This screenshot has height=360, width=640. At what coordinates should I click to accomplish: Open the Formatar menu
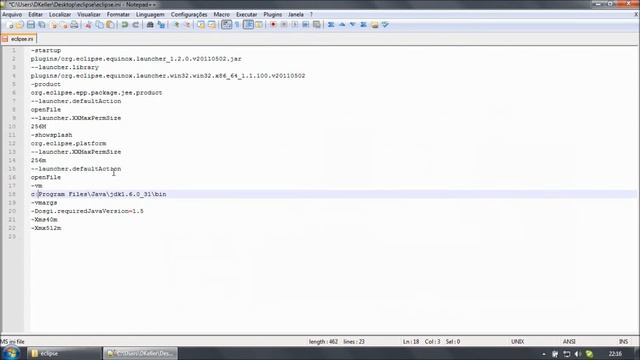[x=118, y=14]
